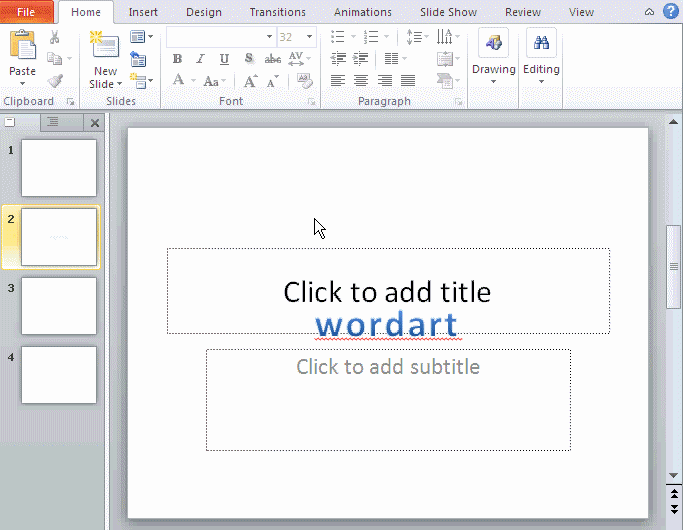Go to next slide double-arrow button
The image size is (683, 530).
[674, 509]
